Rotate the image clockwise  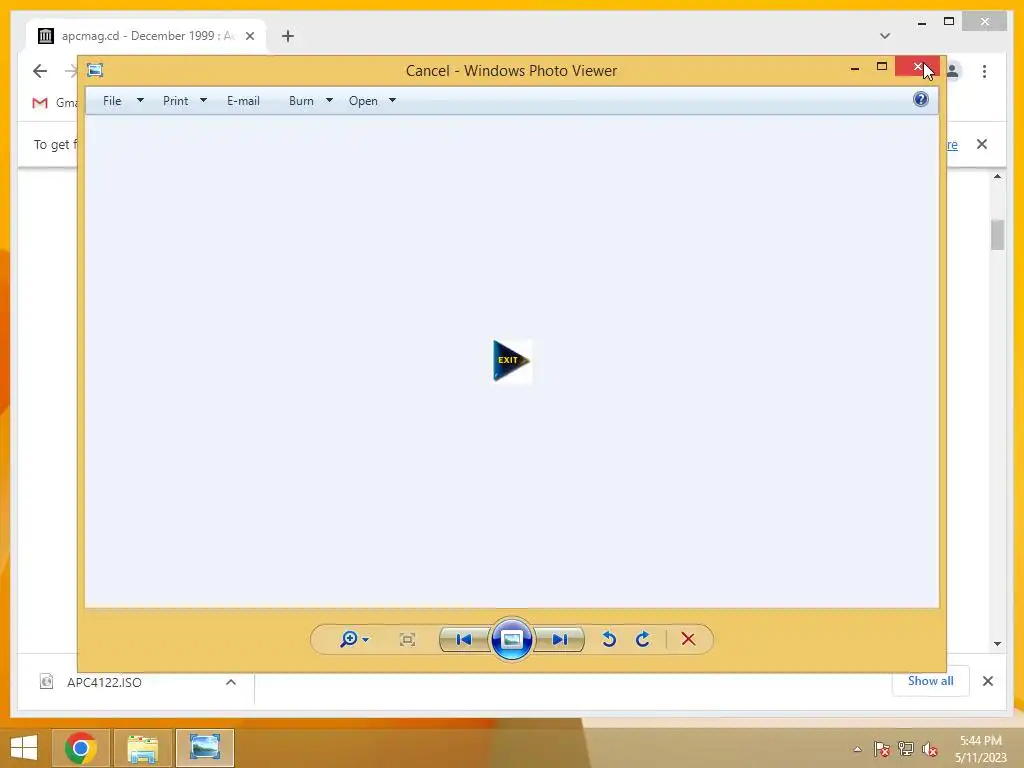pyautogui.click(x=643, y=639)
